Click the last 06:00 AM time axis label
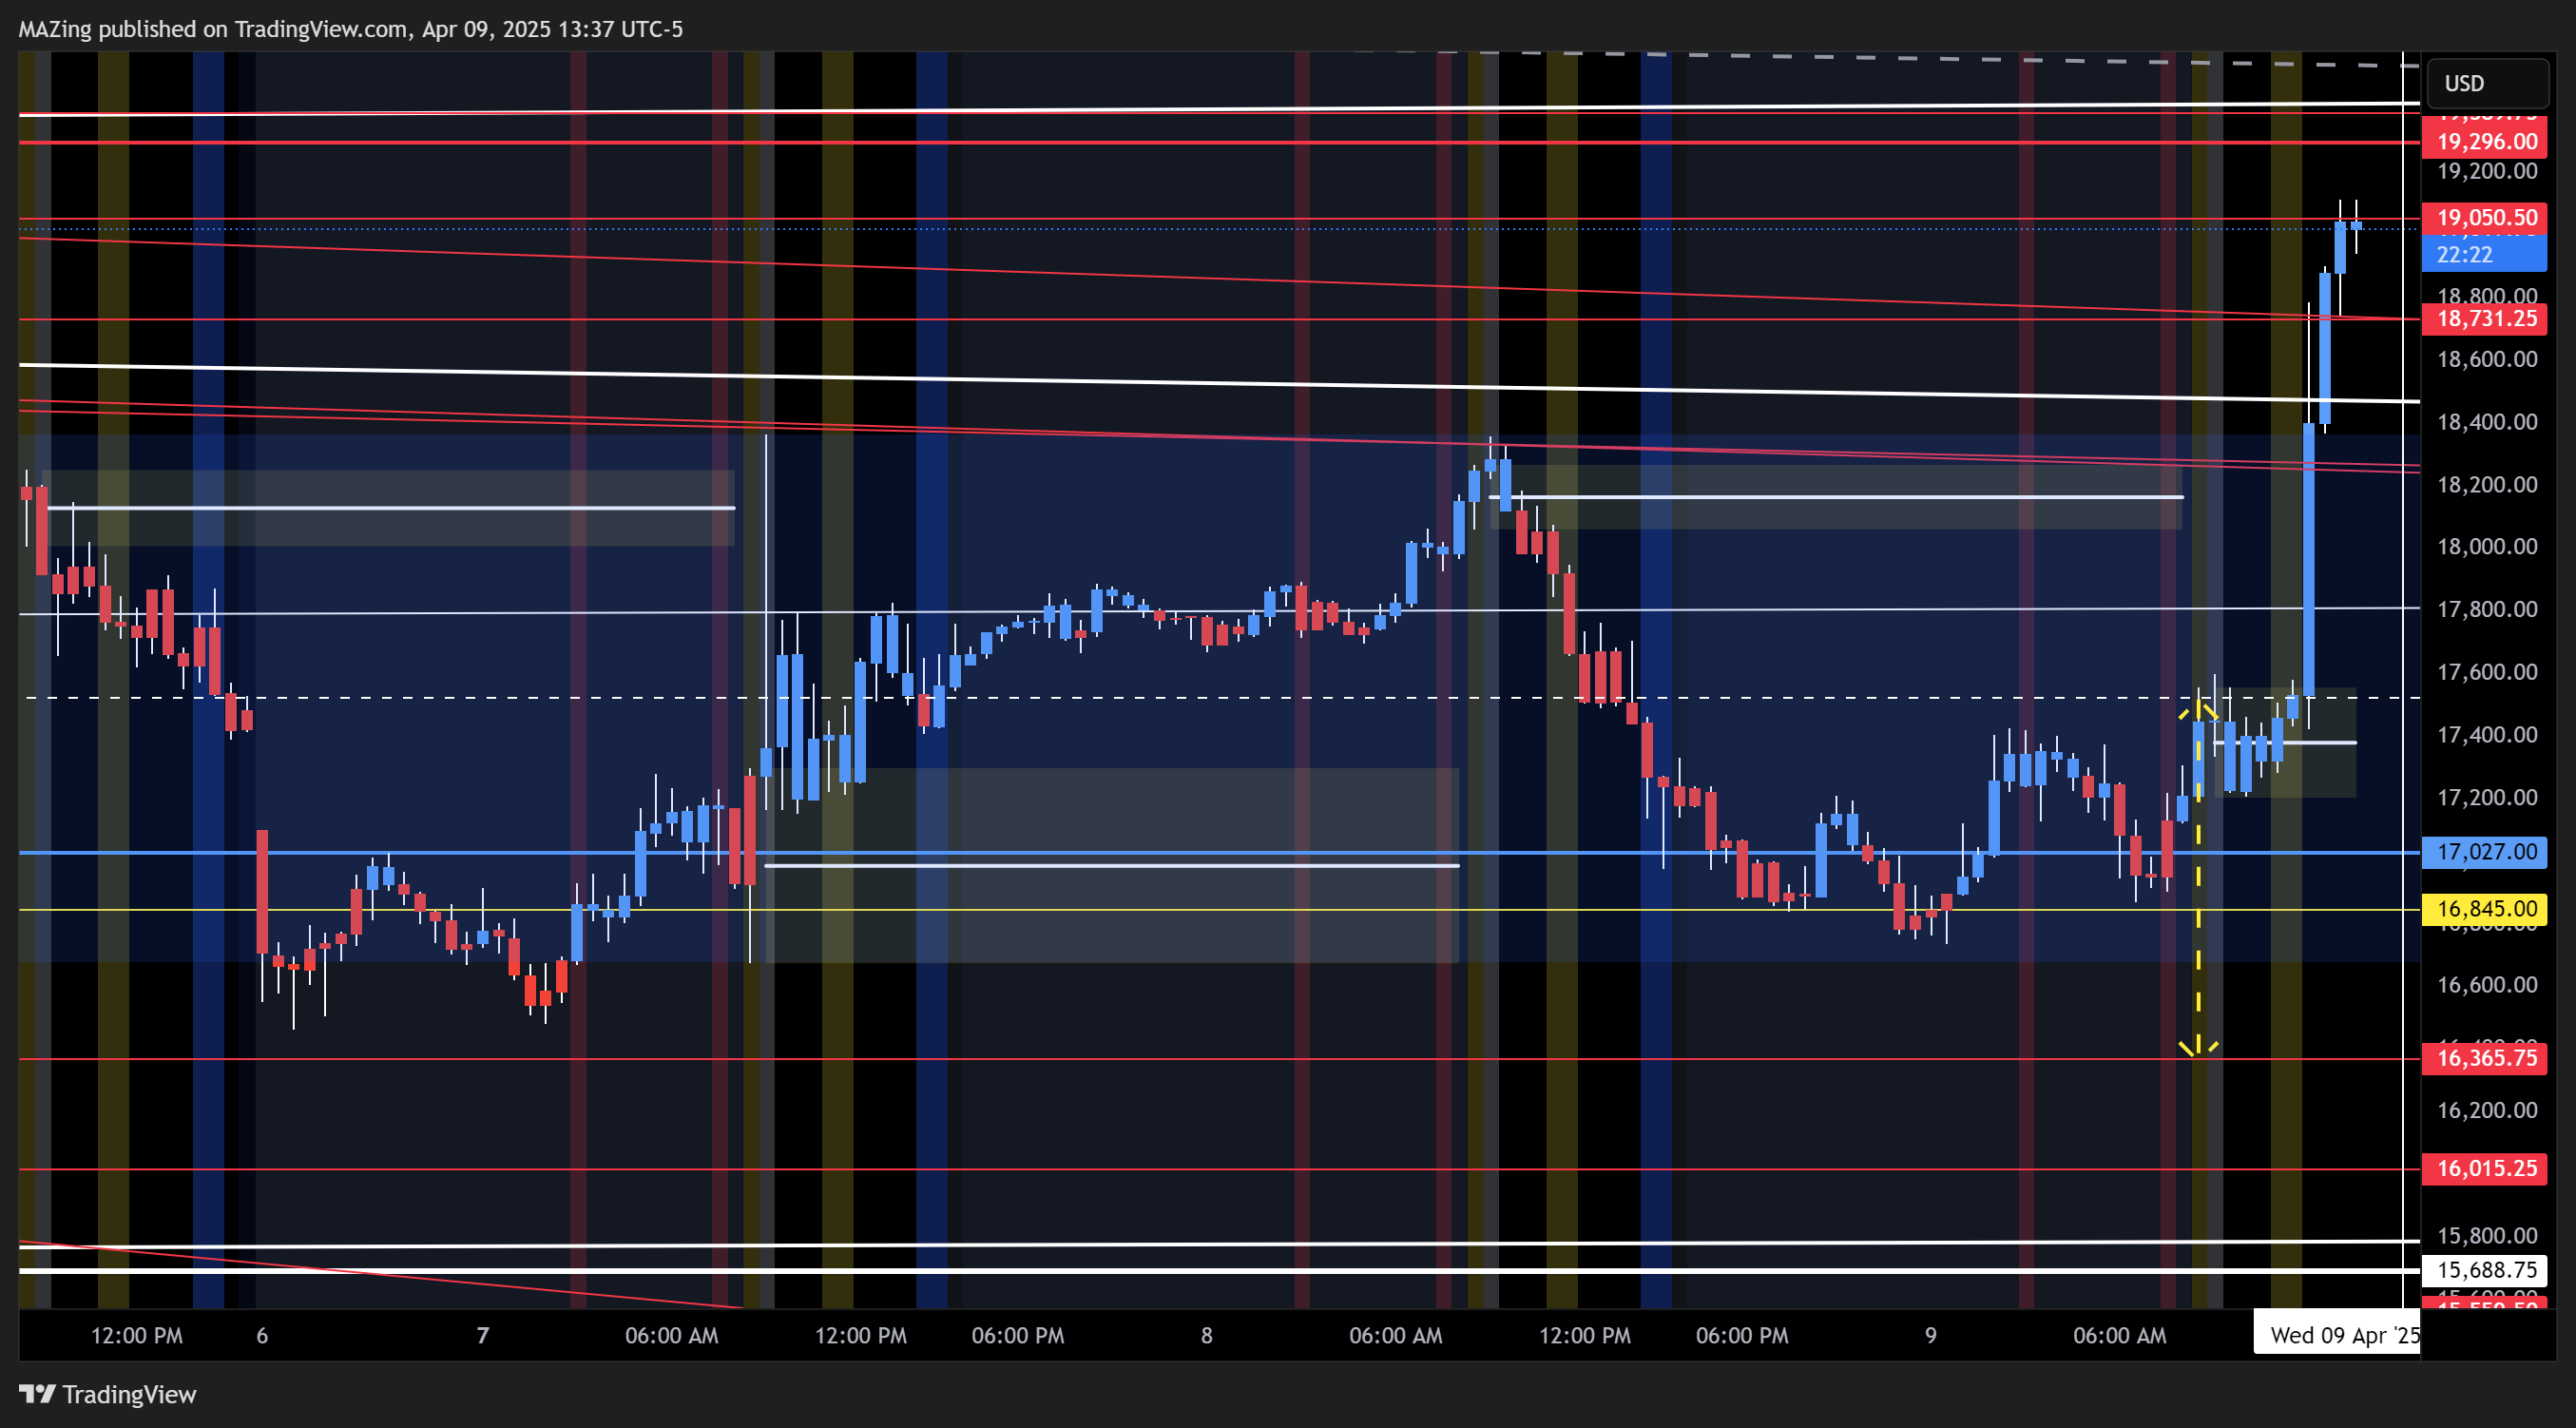Viewport: 2576px width, 1428px height. coord(2120,1335)
